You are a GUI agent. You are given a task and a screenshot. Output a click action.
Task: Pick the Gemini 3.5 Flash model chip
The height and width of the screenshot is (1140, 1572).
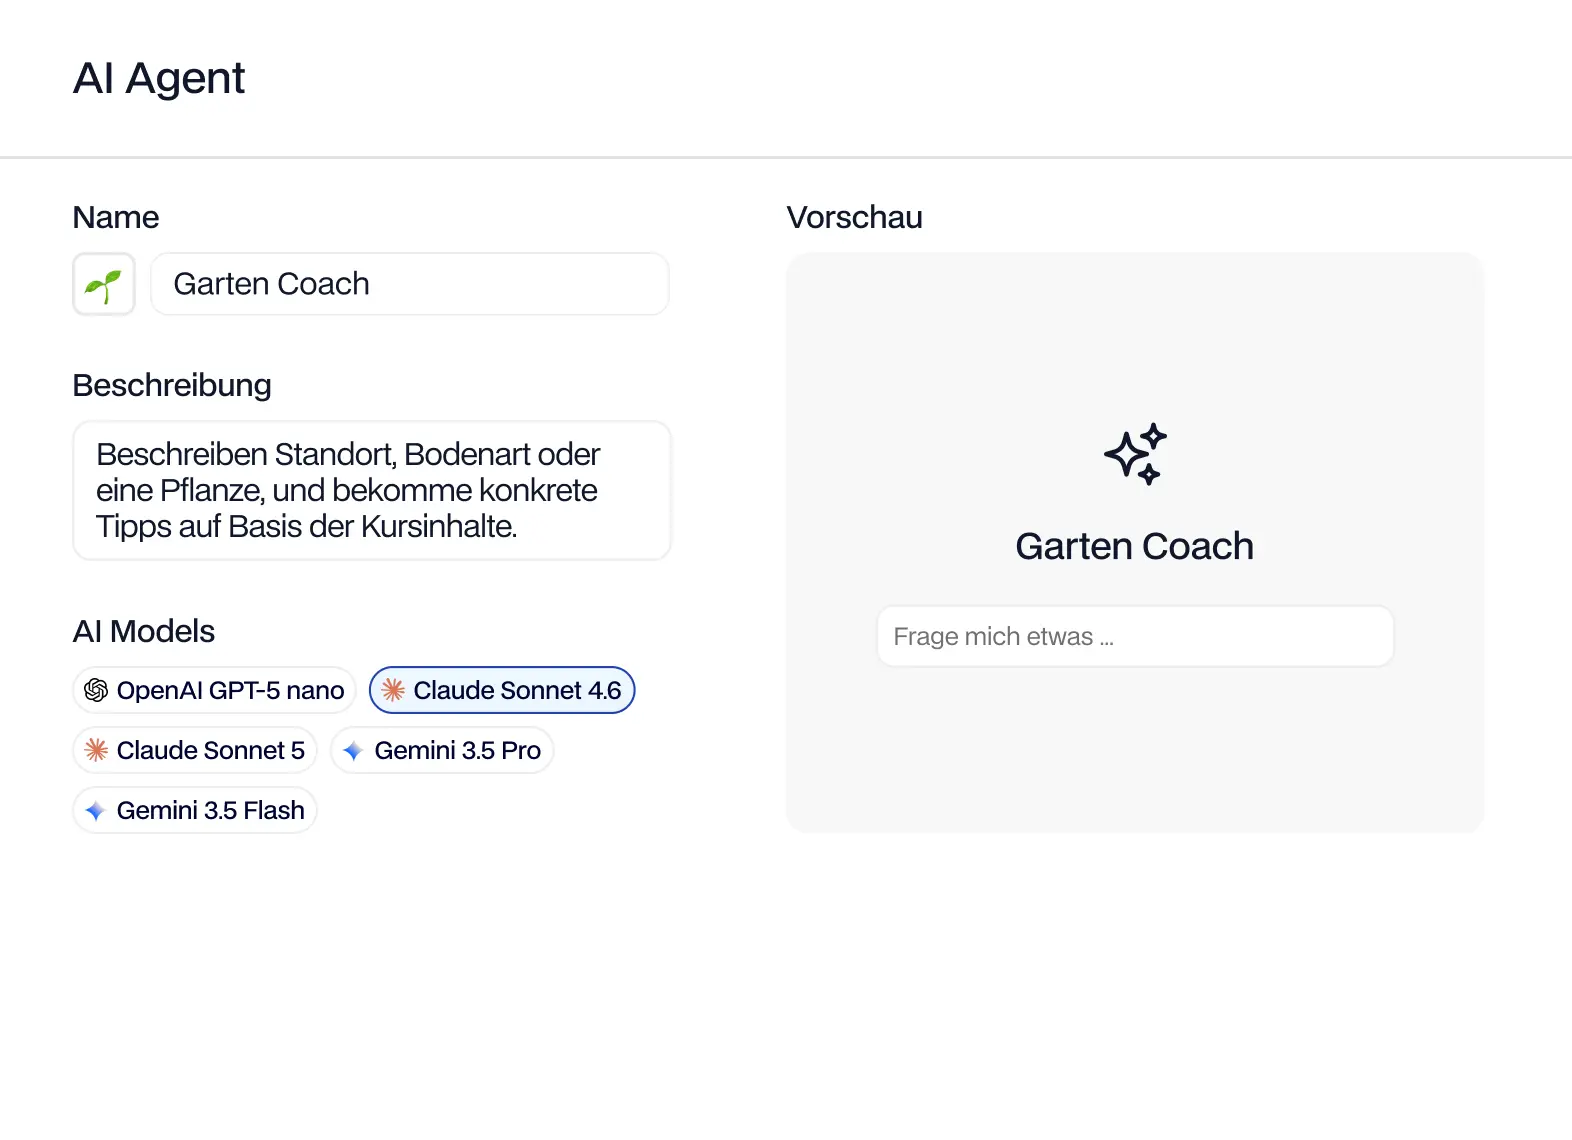pyautogui.click(x=195, y=810)
